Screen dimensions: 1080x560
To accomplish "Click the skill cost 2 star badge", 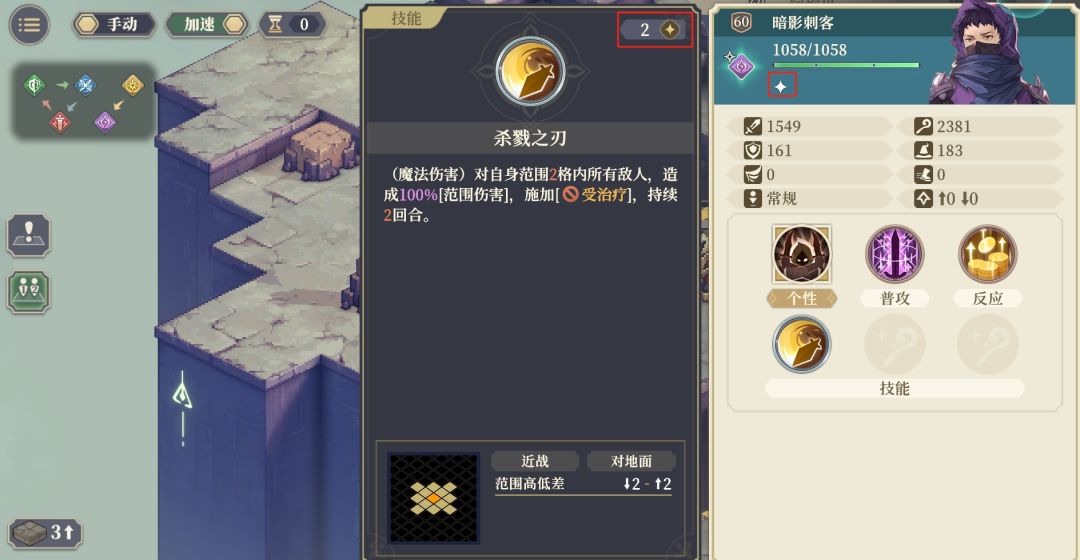I will 653,30.
